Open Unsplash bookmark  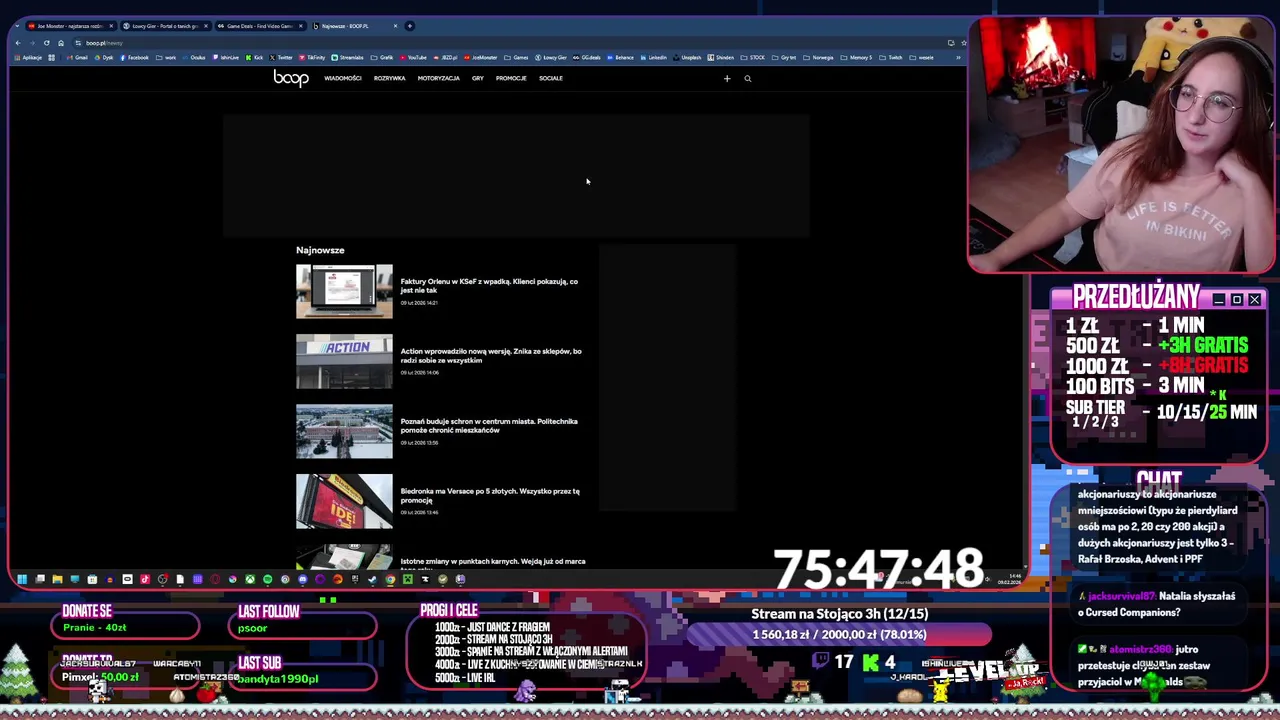click(x=687, y=57)
